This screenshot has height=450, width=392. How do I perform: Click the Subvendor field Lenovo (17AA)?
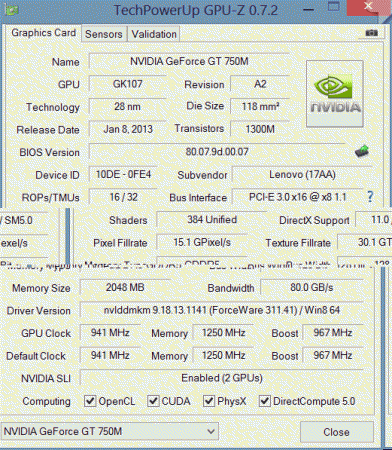coord(302,174)
